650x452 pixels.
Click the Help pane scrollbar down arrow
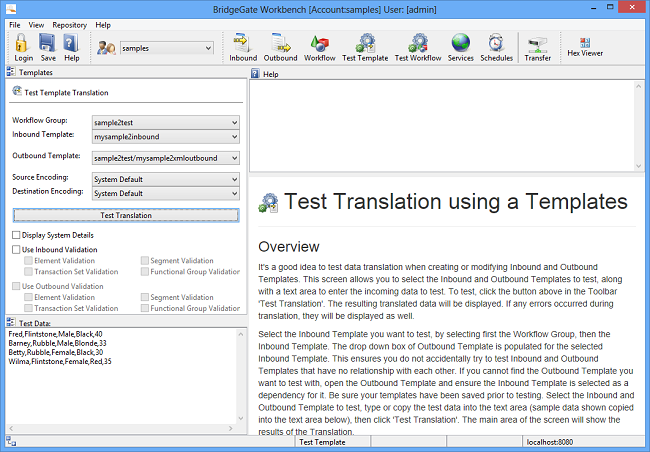(638, 166)
